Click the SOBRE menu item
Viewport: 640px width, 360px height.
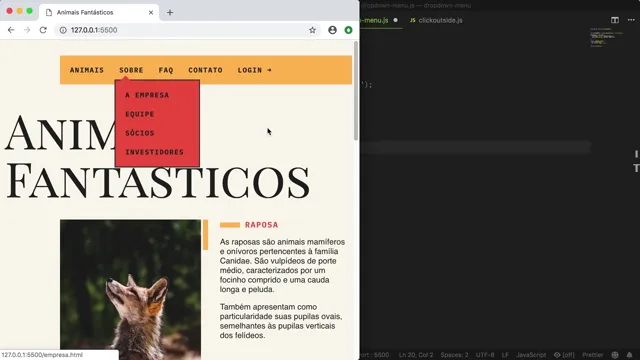point(131,70)
